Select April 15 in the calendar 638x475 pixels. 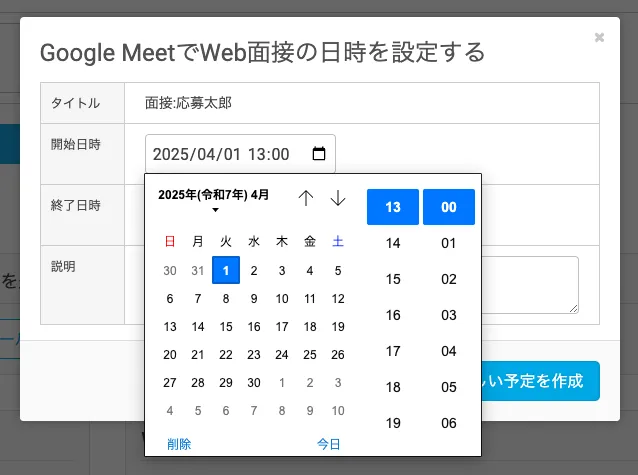[226, 326]
